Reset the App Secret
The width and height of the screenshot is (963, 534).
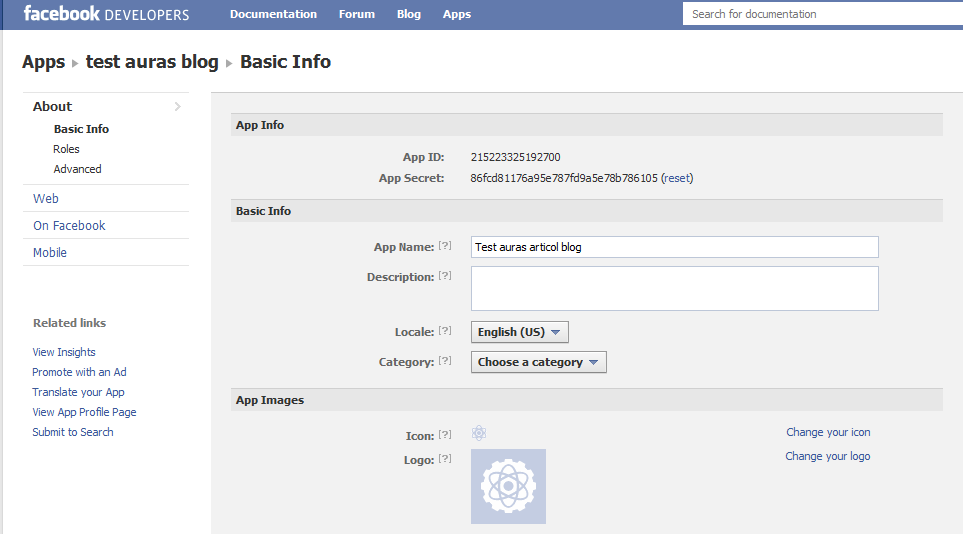tap(677, 178)
